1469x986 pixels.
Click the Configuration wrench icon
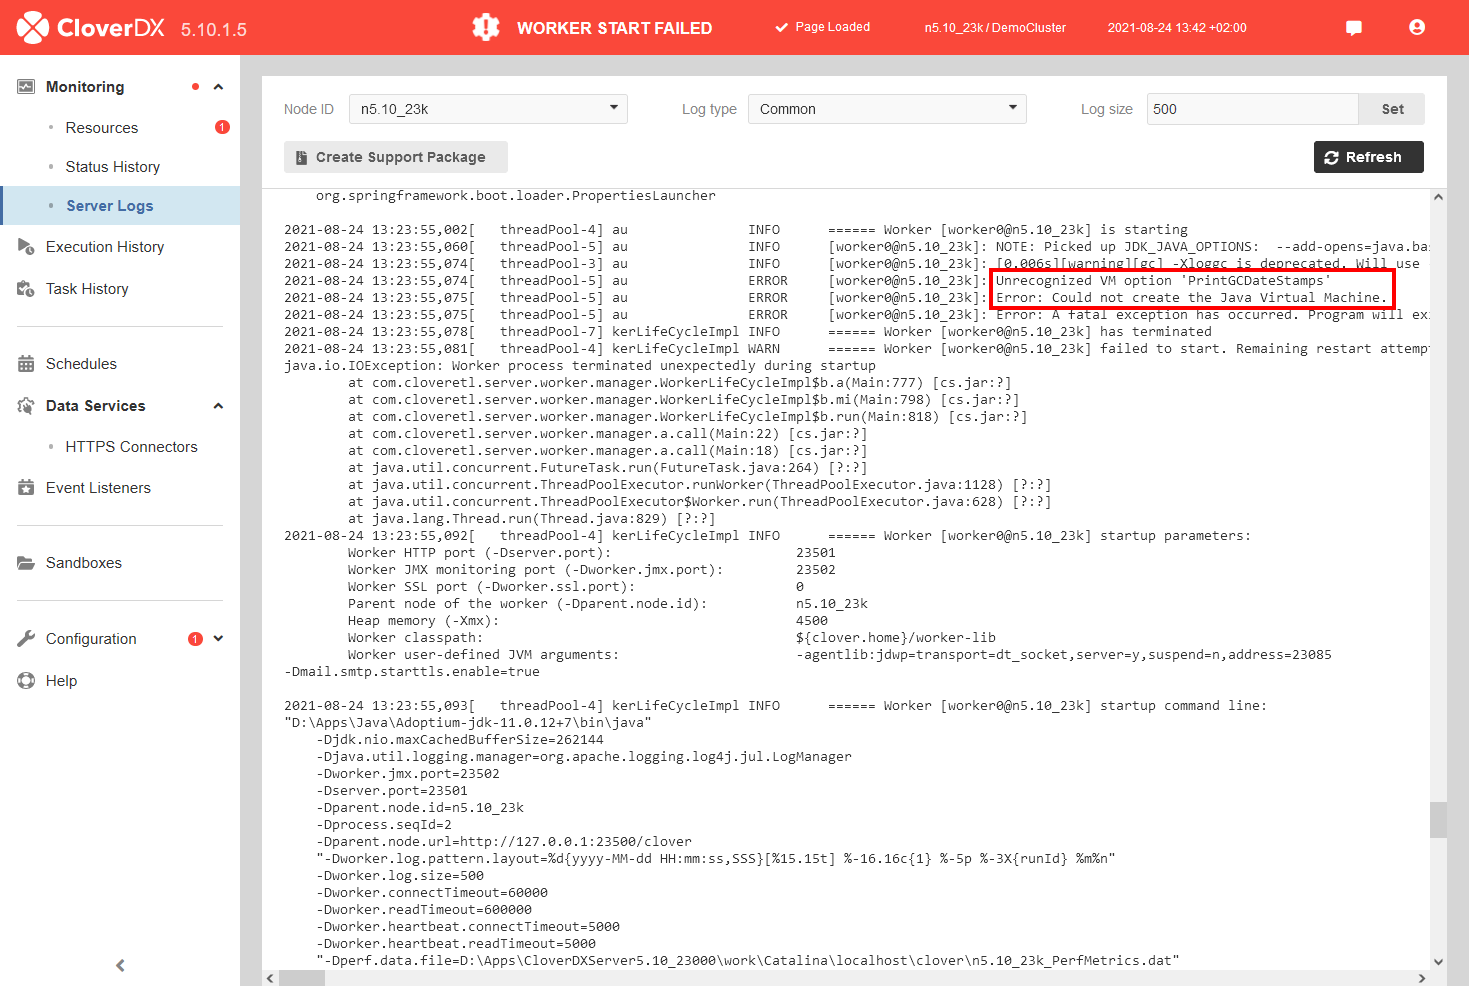click(x=26, y=639)
